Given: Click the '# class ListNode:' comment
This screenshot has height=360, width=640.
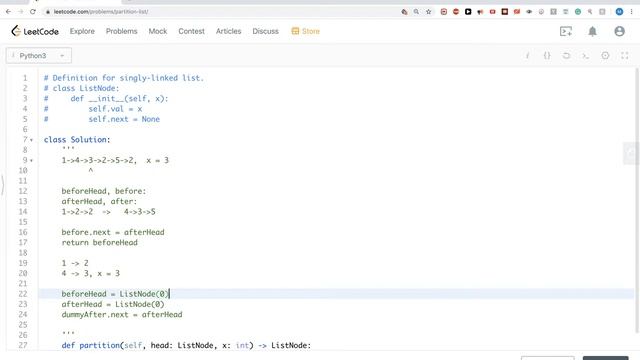Looking at the screenshot, I should click(x=82, y=88).
